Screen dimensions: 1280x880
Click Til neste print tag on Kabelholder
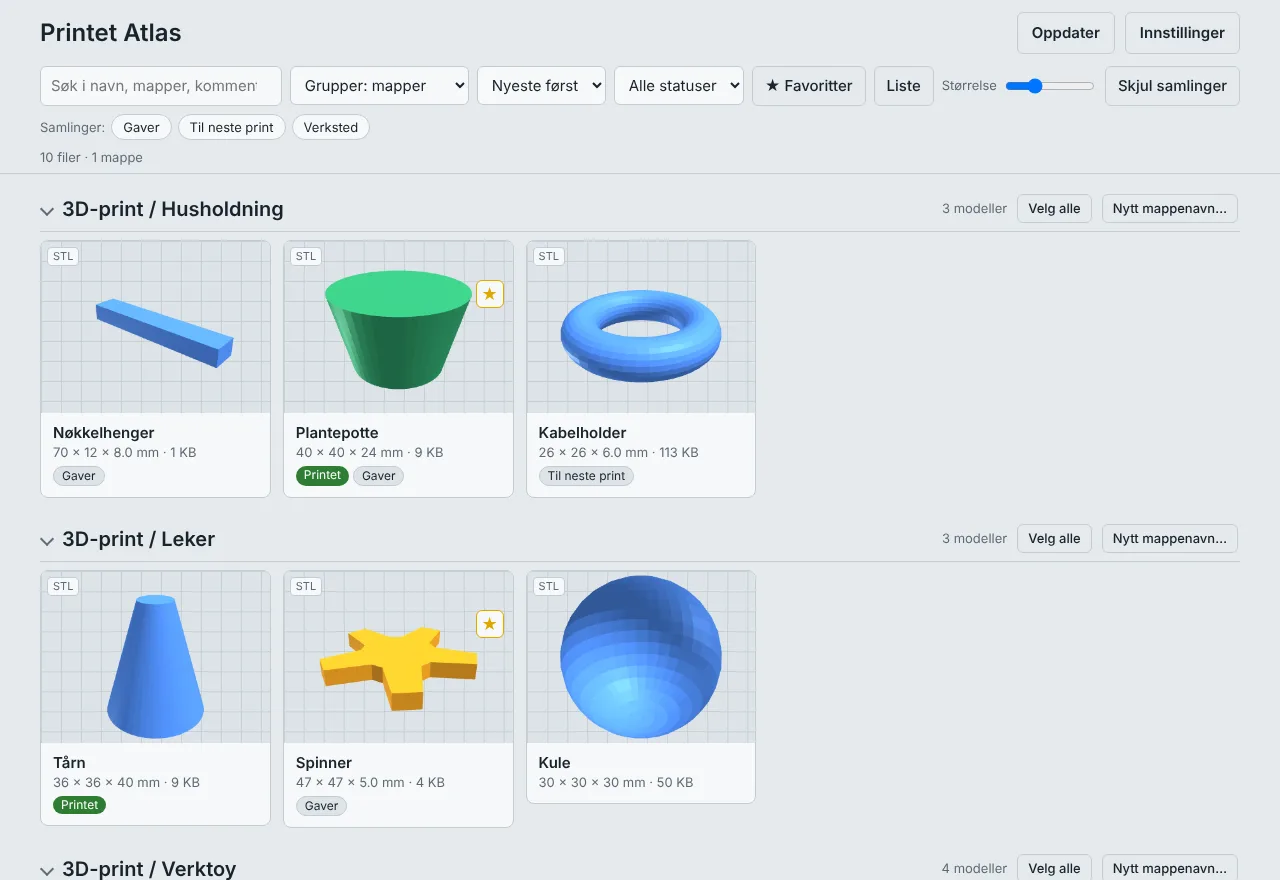pyautogui.click(x=586, y=476)
